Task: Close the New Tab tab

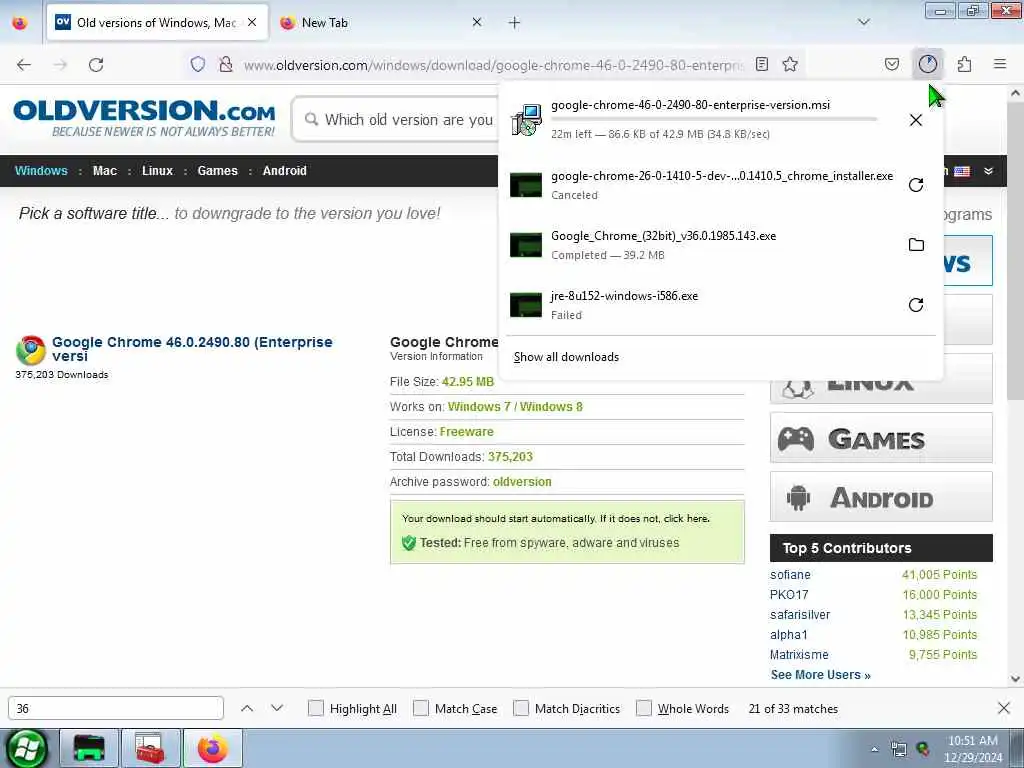Action: tap(477, 22)
